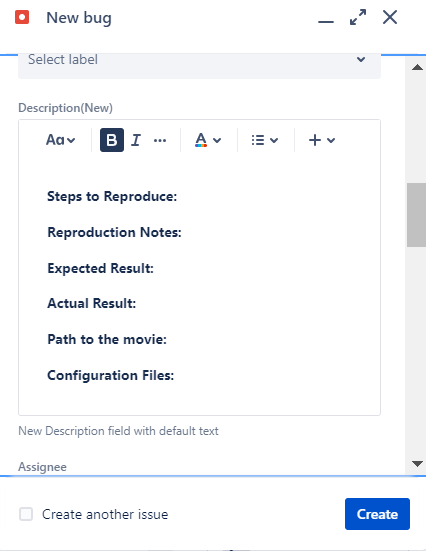Open insert plus menu
This screenshot has width=426, height=551.
(322, 140)
